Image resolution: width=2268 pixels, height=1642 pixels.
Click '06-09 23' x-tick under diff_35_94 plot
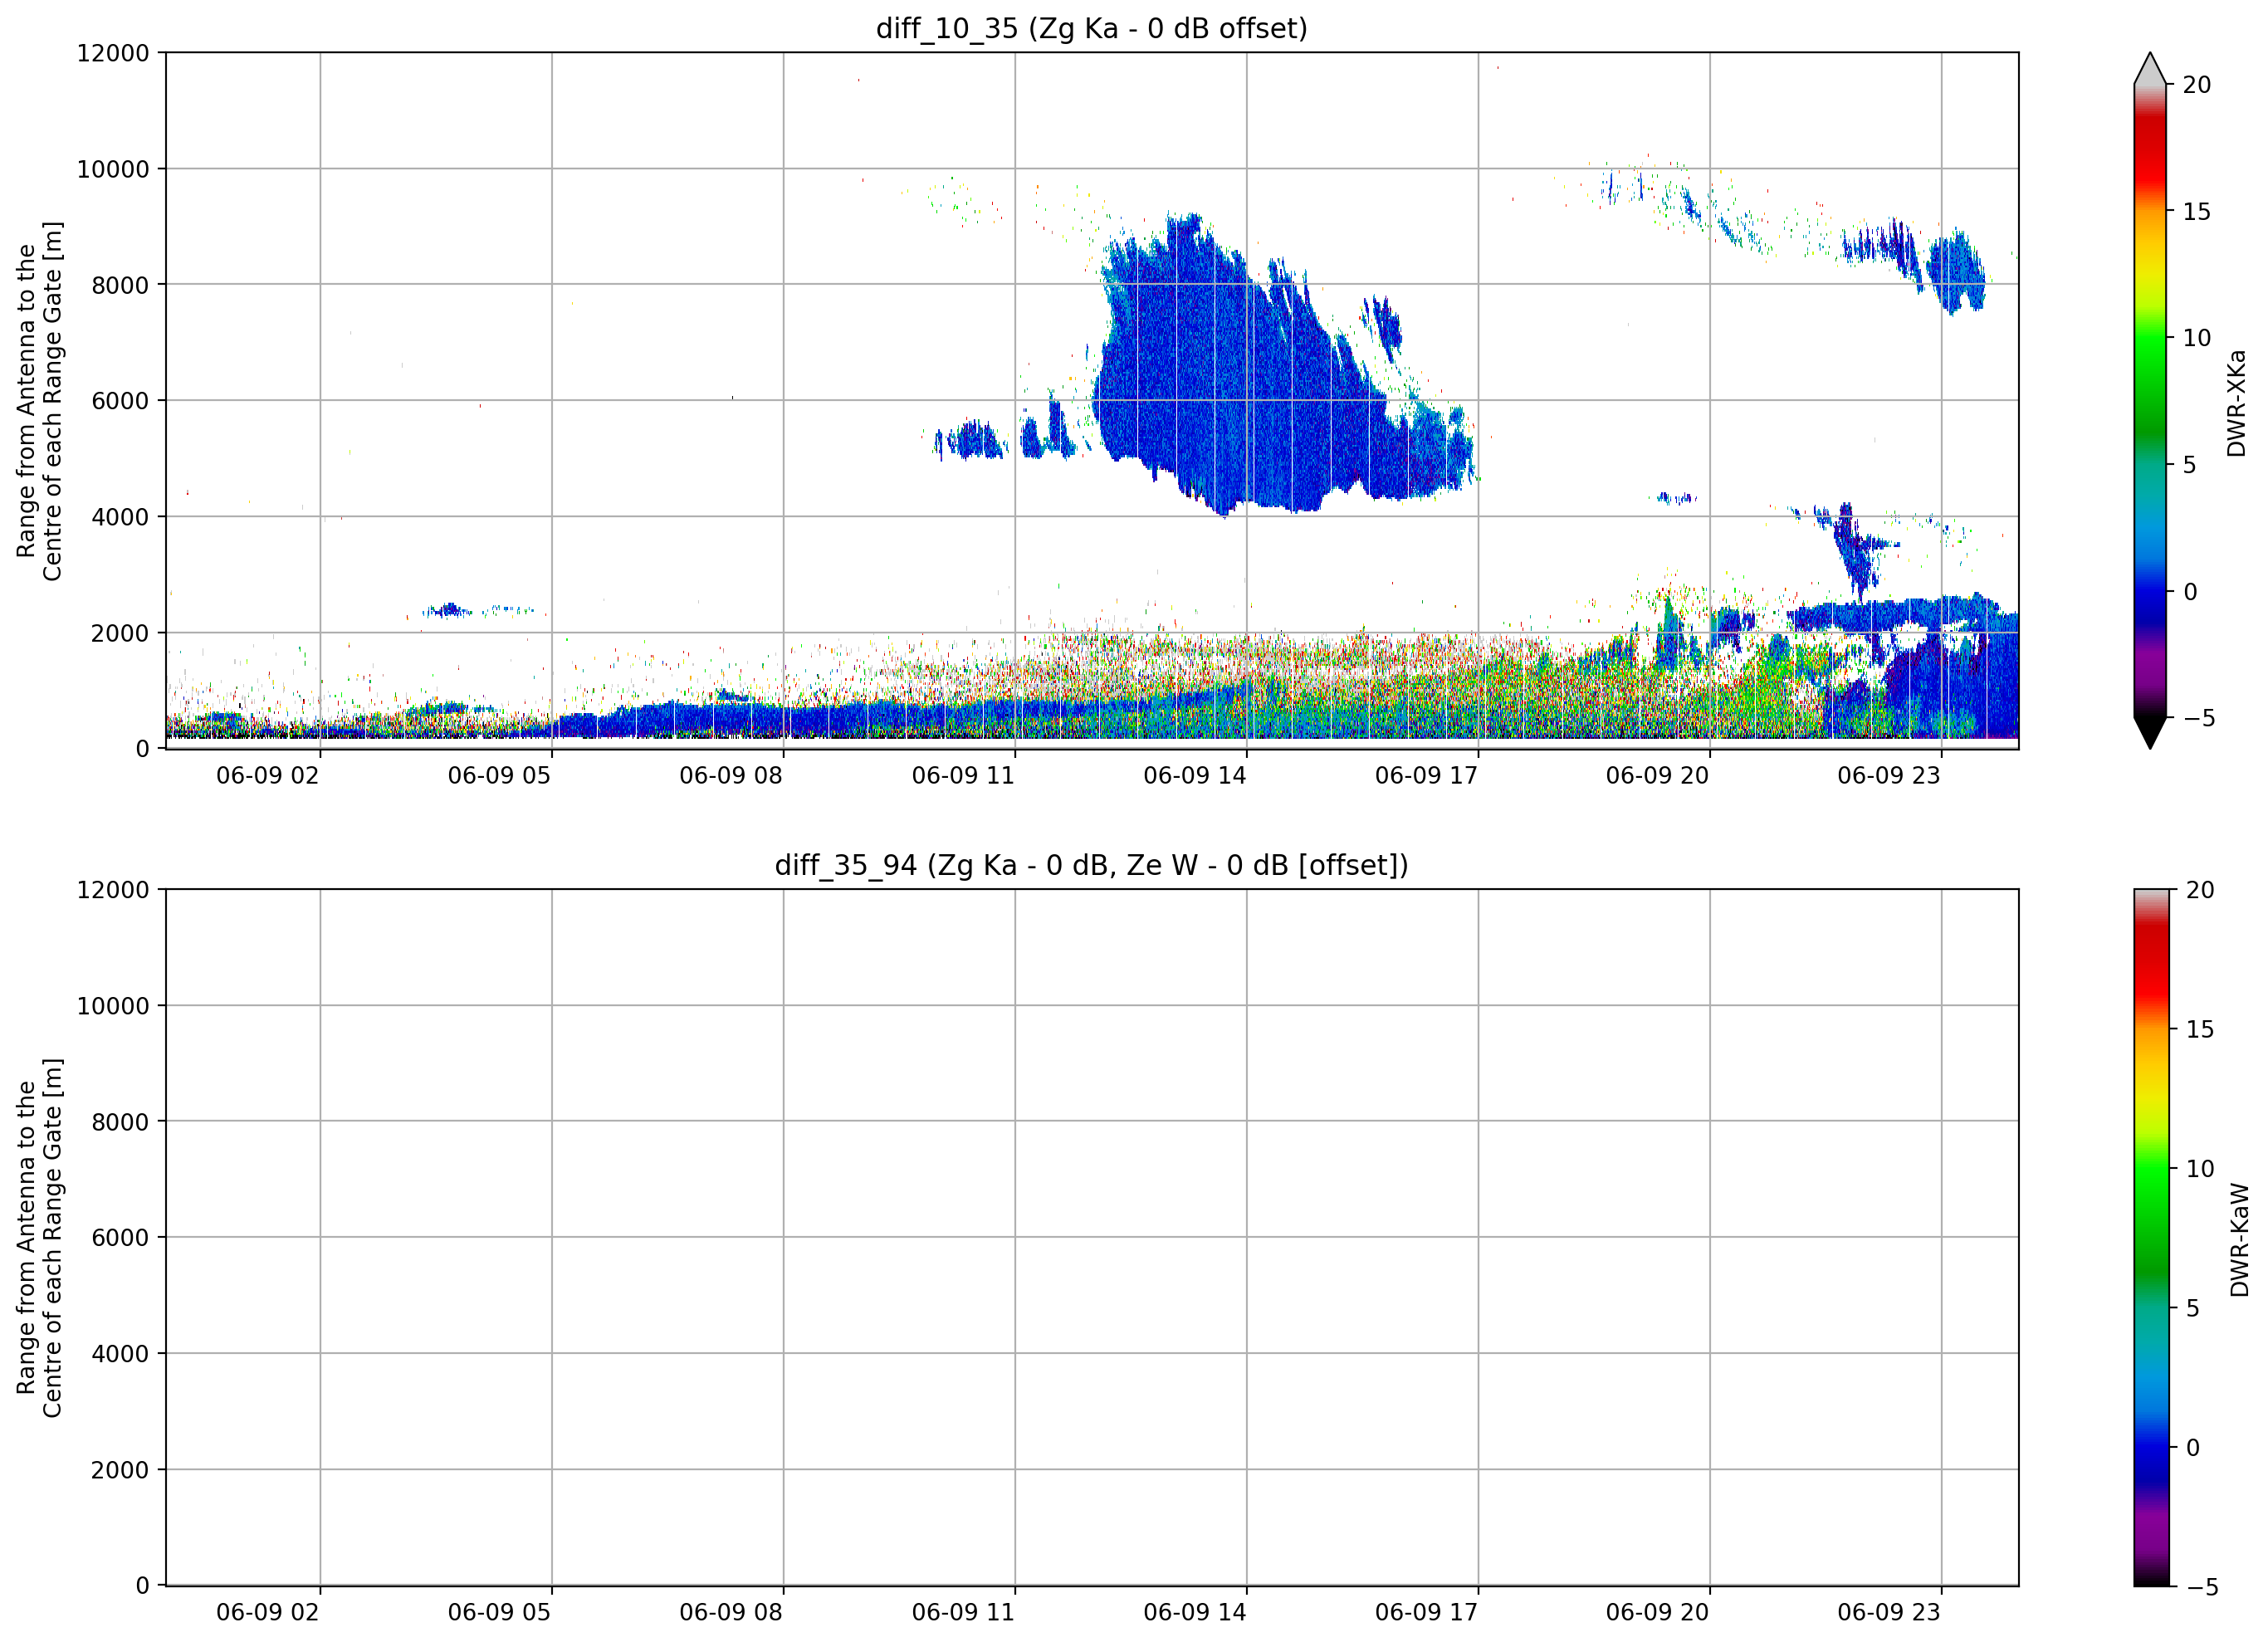pos(1889,1612)
